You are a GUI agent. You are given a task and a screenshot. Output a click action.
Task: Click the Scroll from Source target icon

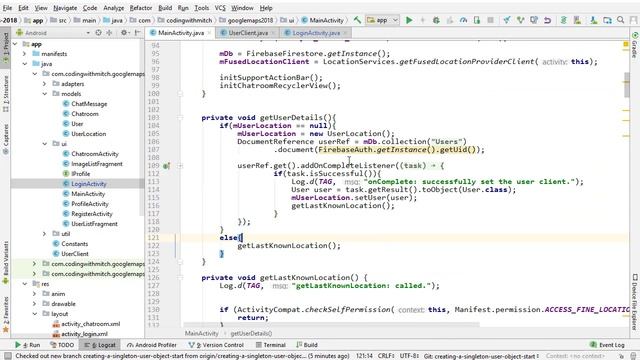pos(98,33)
